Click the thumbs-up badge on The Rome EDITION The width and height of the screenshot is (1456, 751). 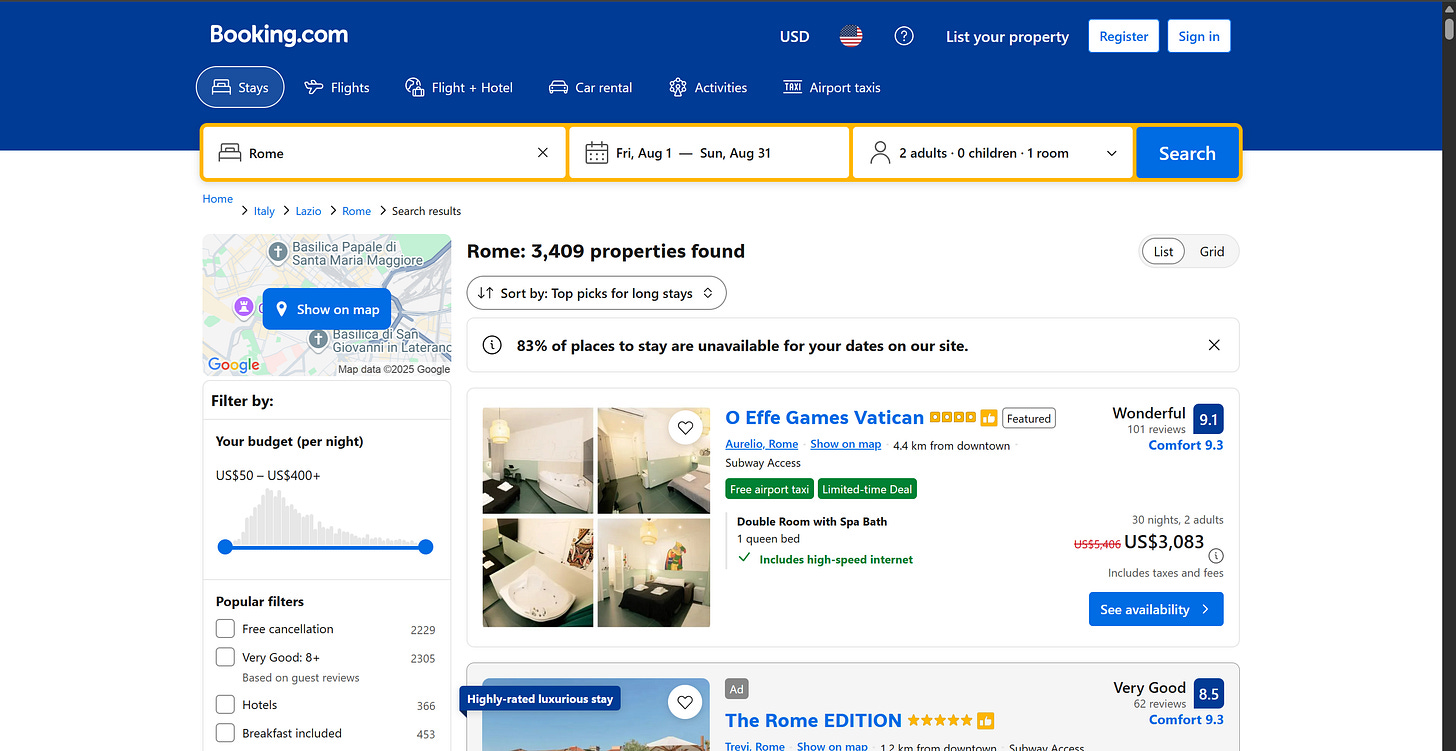point(986,721)
